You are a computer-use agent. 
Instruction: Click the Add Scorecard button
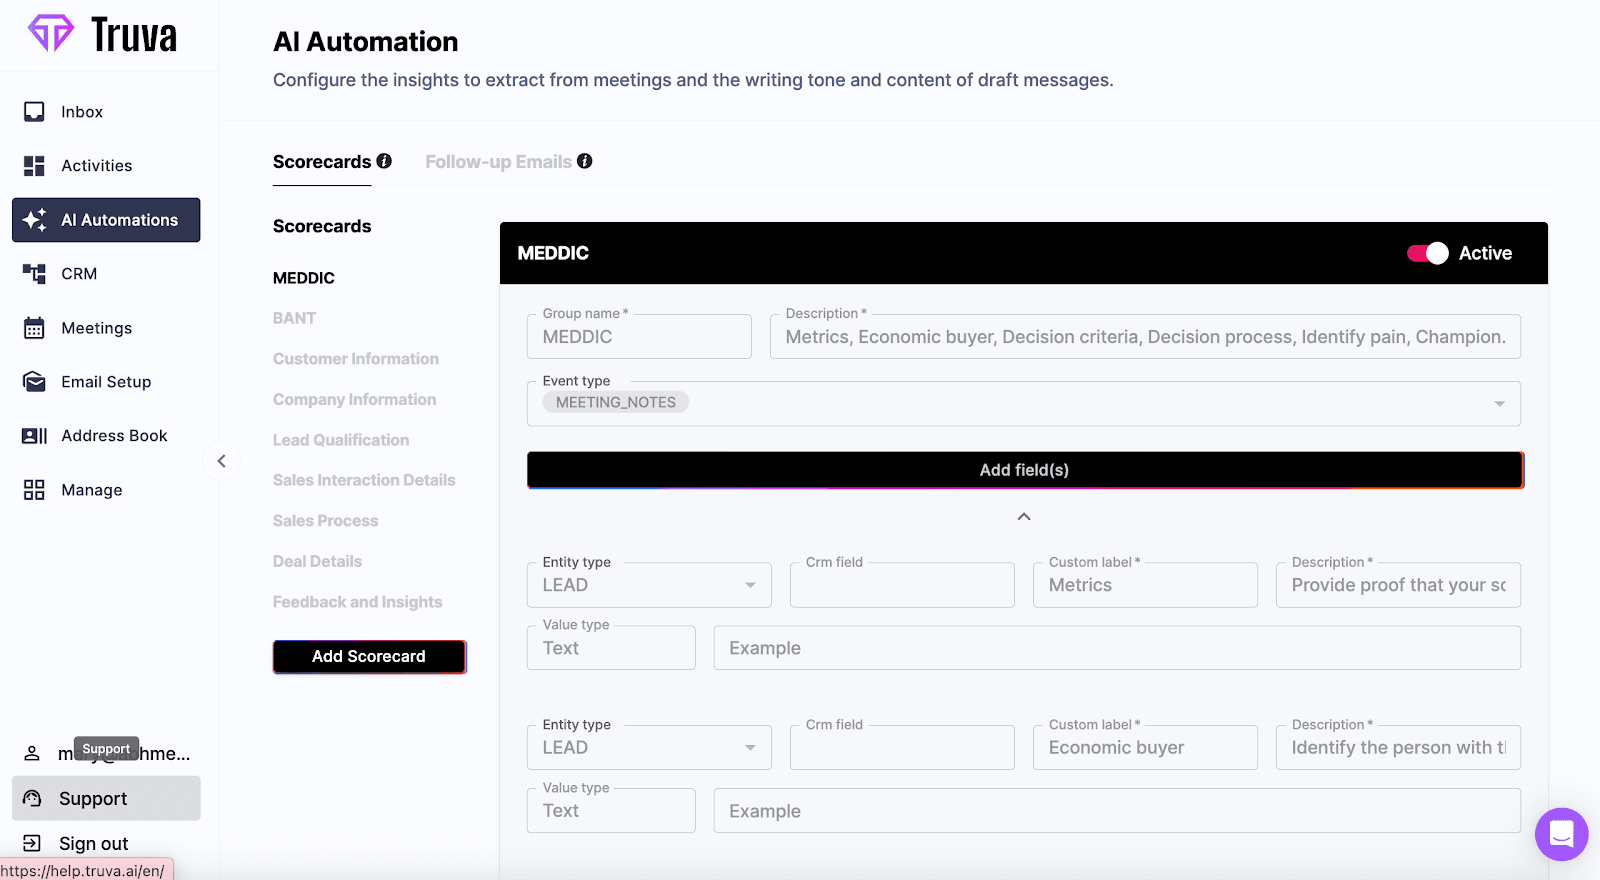[369, 657]
